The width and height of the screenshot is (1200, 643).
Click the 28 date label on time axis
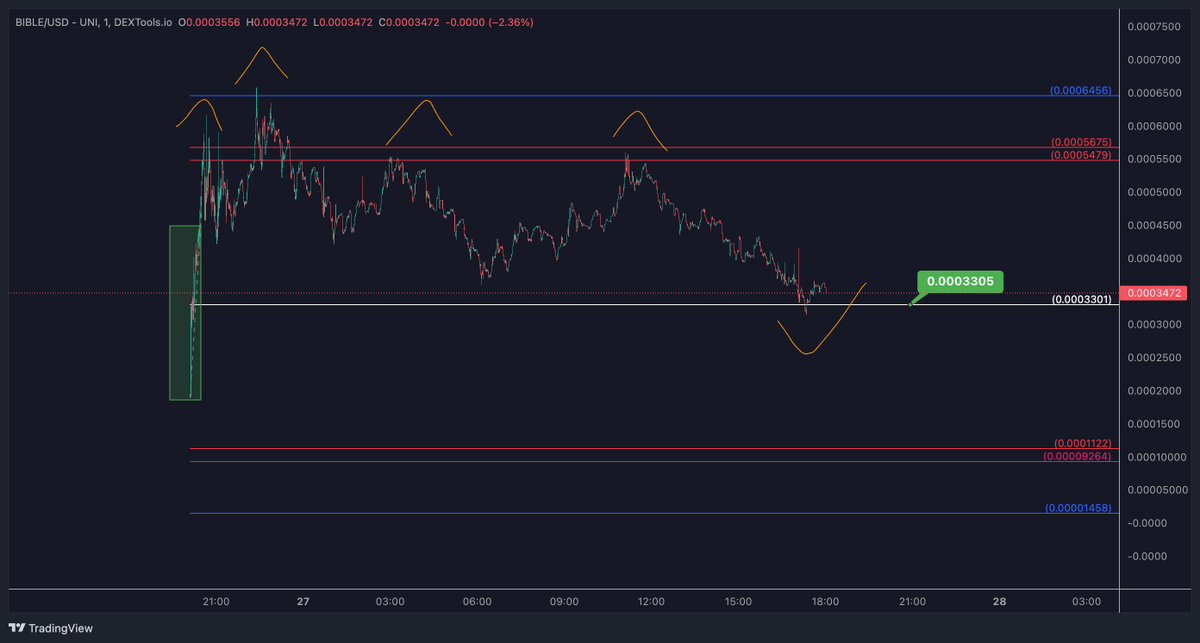click(999, 601)
